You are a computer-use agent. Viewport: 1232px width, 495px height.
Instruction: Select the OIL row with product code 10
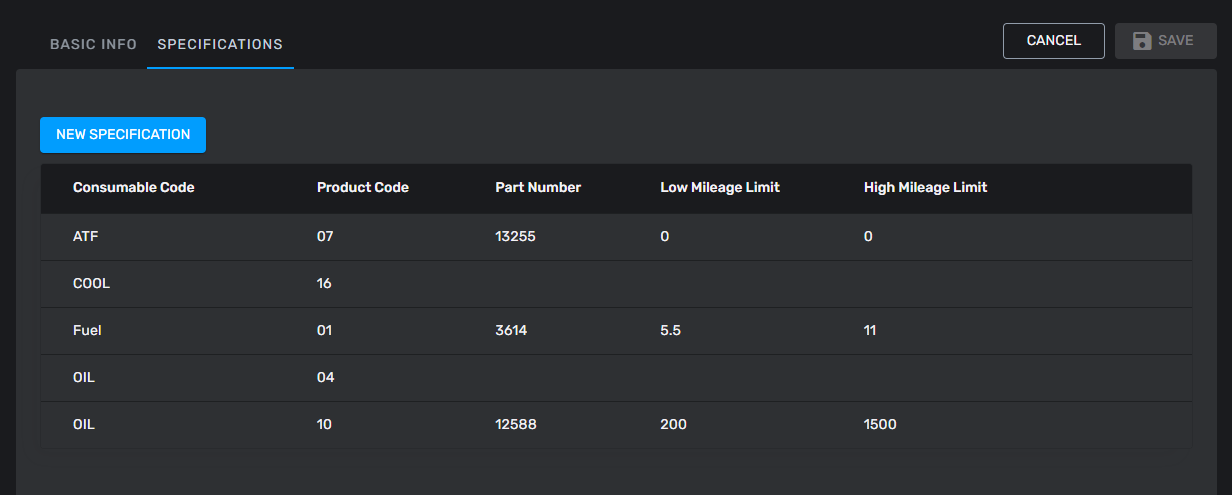[84, 425]
